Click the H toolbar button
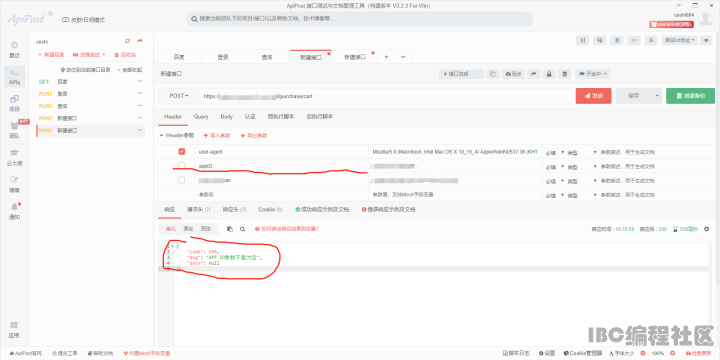Screen dimensions: 720x360 coord(582,40)
